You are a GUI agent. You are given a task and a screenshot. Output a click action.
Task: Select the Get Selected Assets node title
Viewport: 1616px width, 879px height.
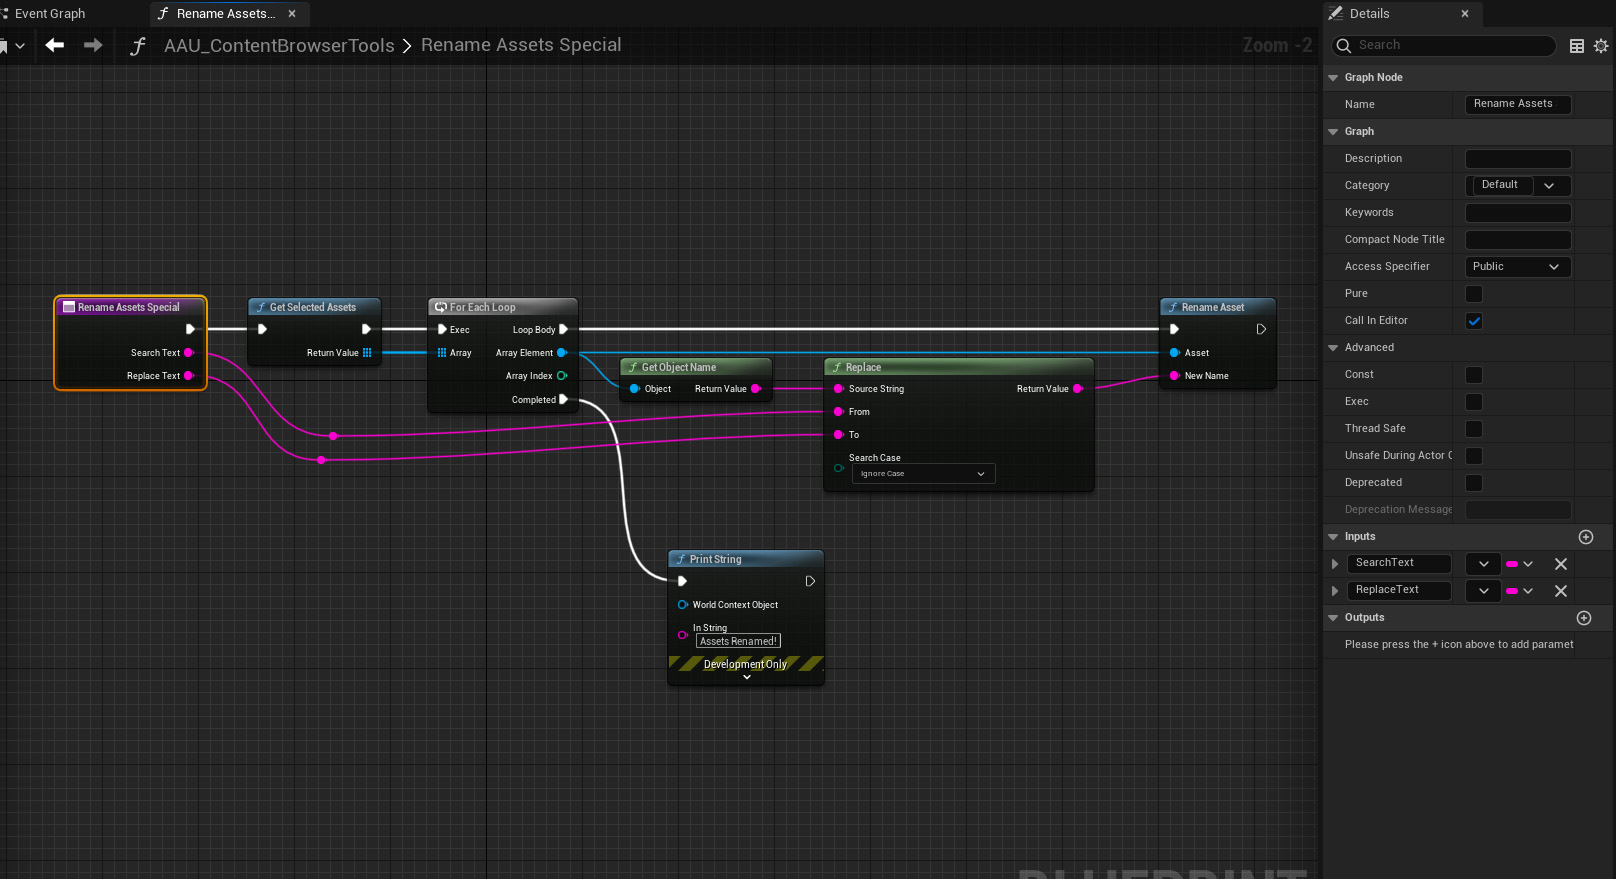[x=314, y=307]
